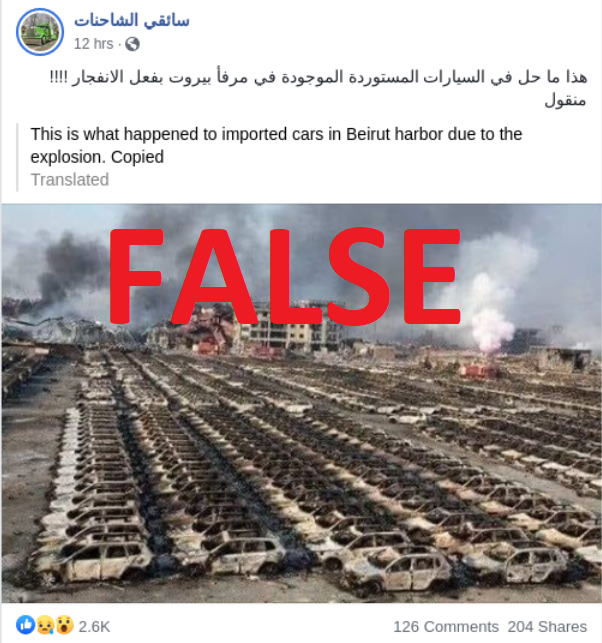Open the 126 Comments link
Screen dimensions: 602x643
[x=446, y=627]
